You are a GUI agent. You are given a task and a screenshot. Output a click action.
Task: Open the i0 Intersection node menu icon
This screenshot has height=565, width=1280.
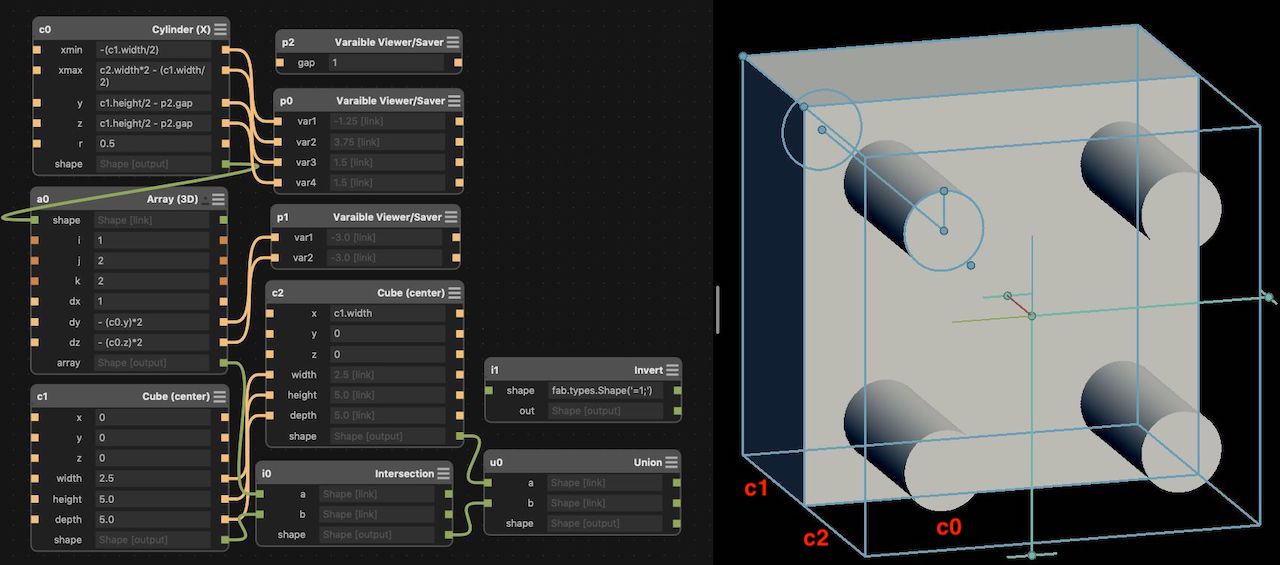click(x=443, y=473)
